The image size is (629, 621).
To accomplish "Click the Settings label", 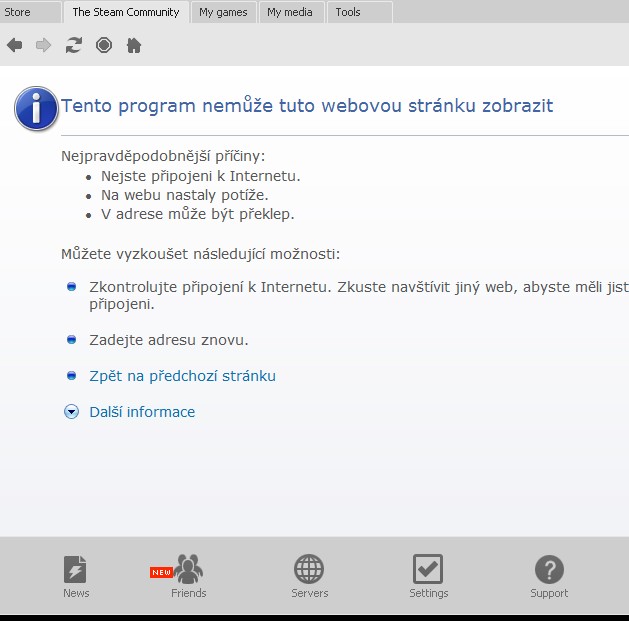I will pos(429,593).
